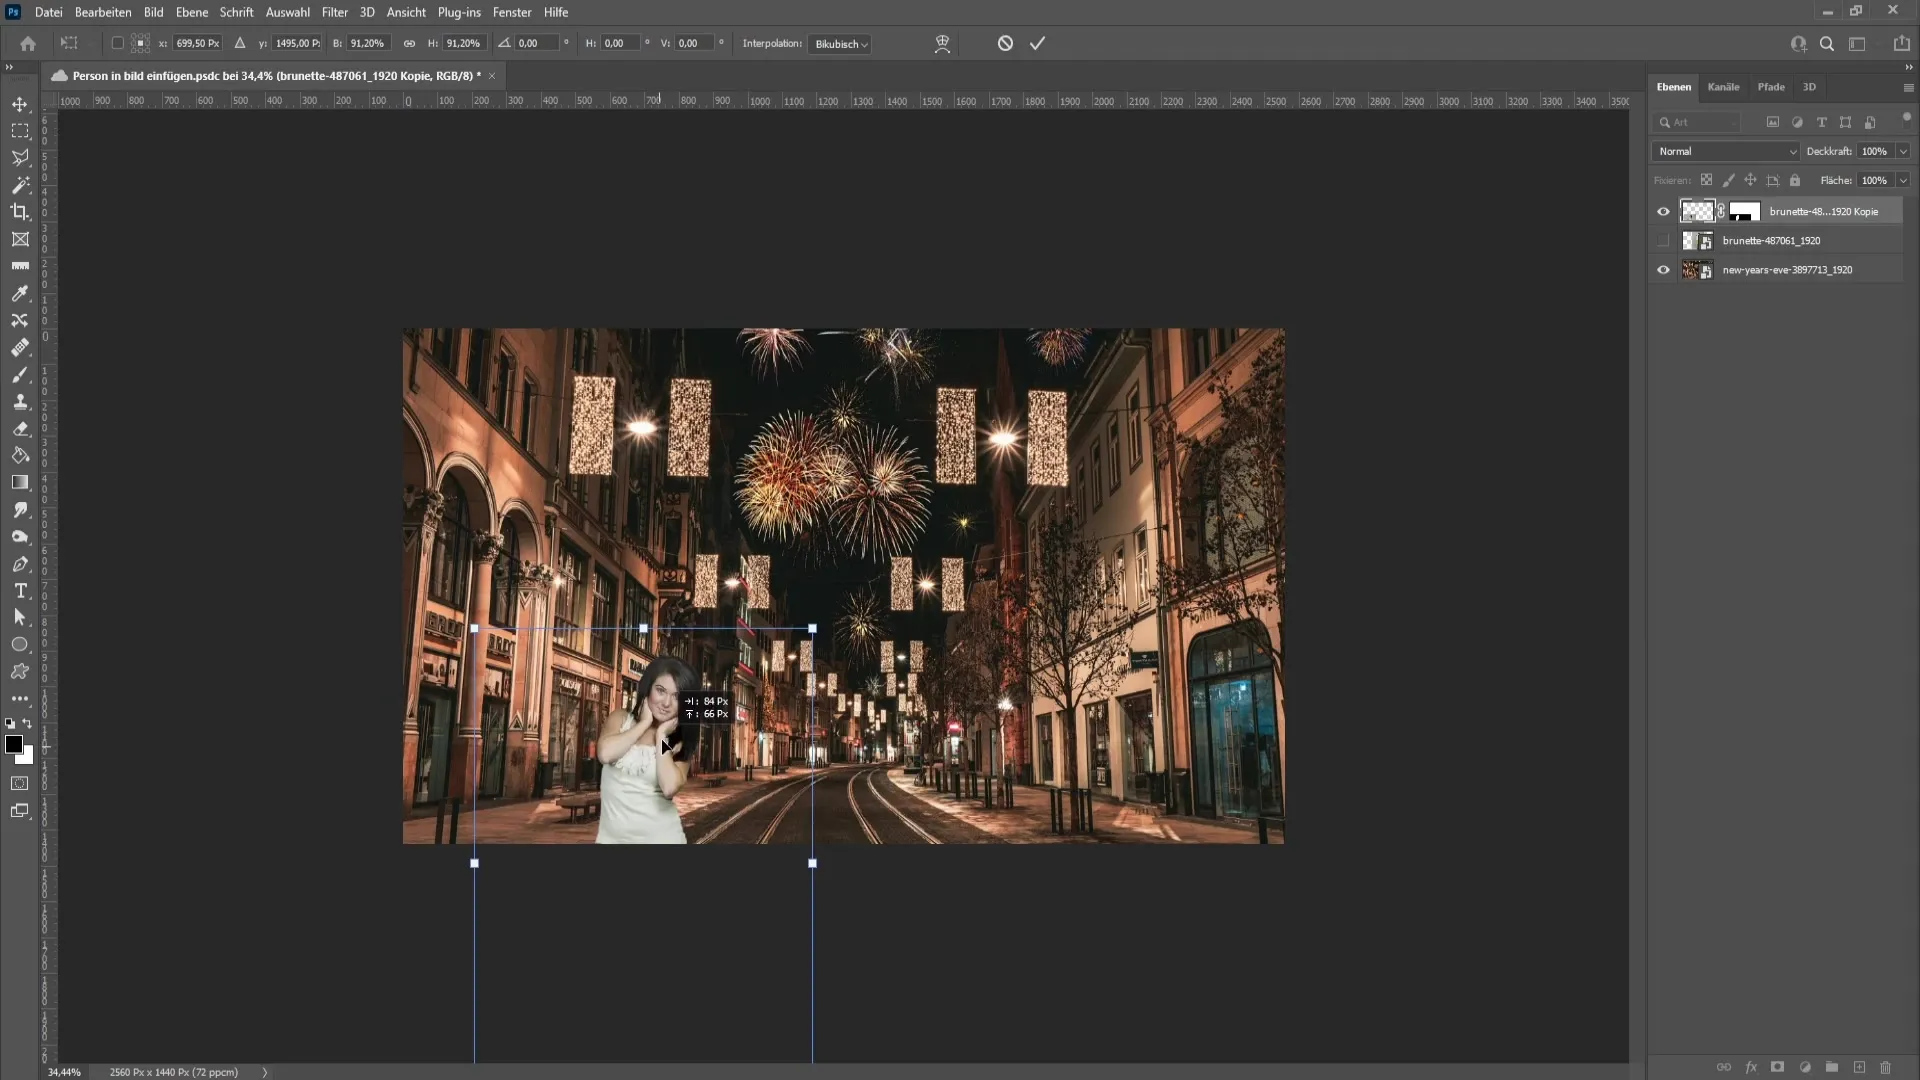1920x1080 pixels.
Task: Cancel transform with cancel button
Action: pyautogui.click(x=1005, y=42)
